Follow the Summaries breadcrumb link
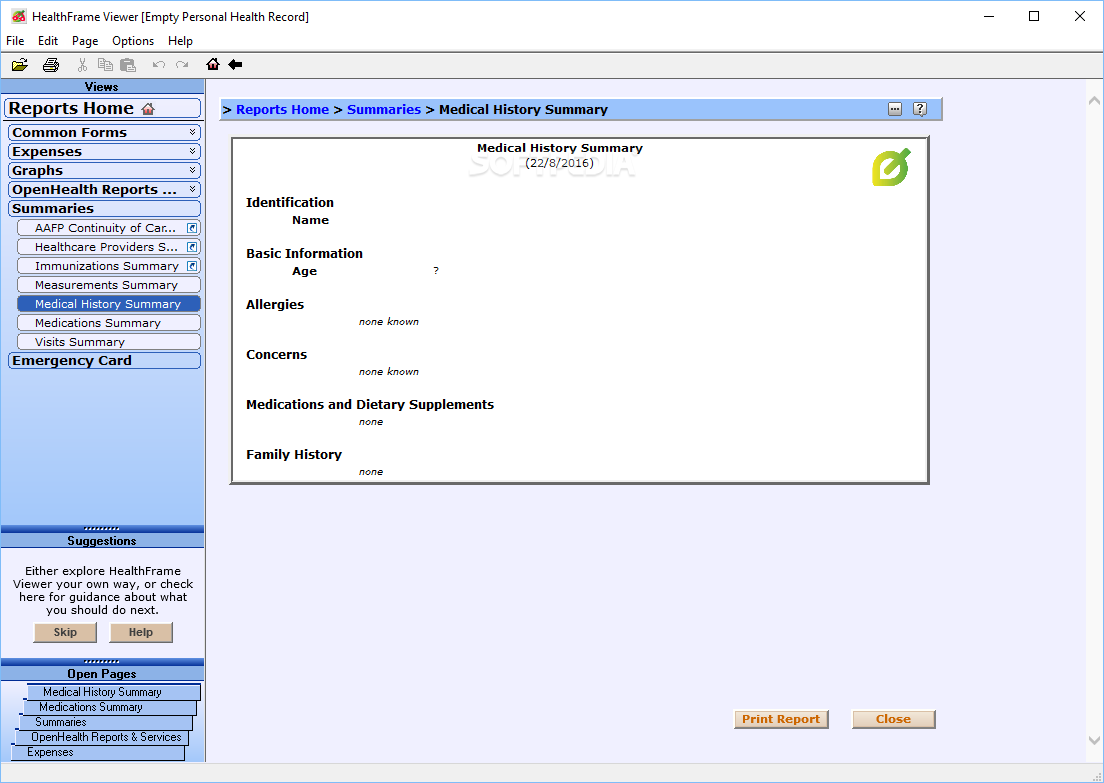The width and height of the screenshot is (1104, 783). tap(384, 109)
